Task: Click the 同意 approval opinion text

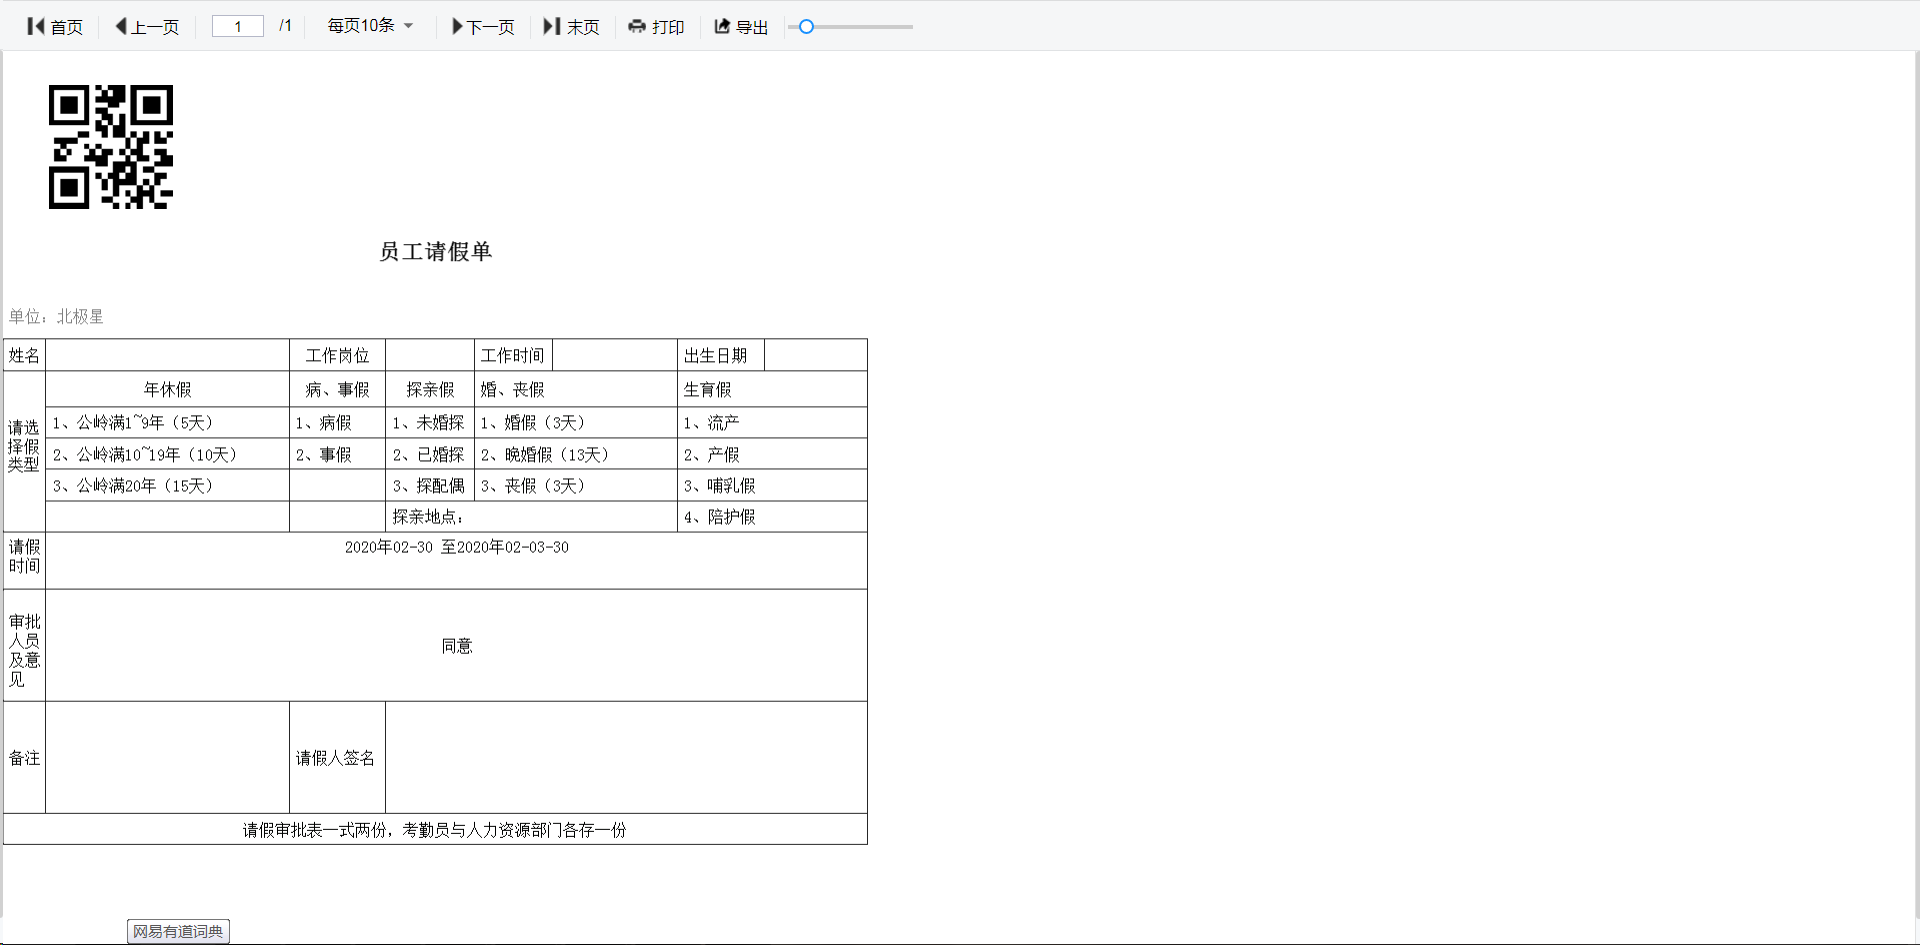Action: click(456, 646)
